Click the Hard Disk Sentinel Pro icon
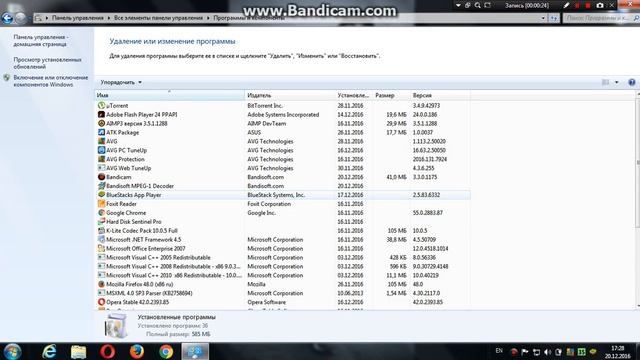Image resolution: width=640 pixels, height=360 pixels. (x=101, y=222)
